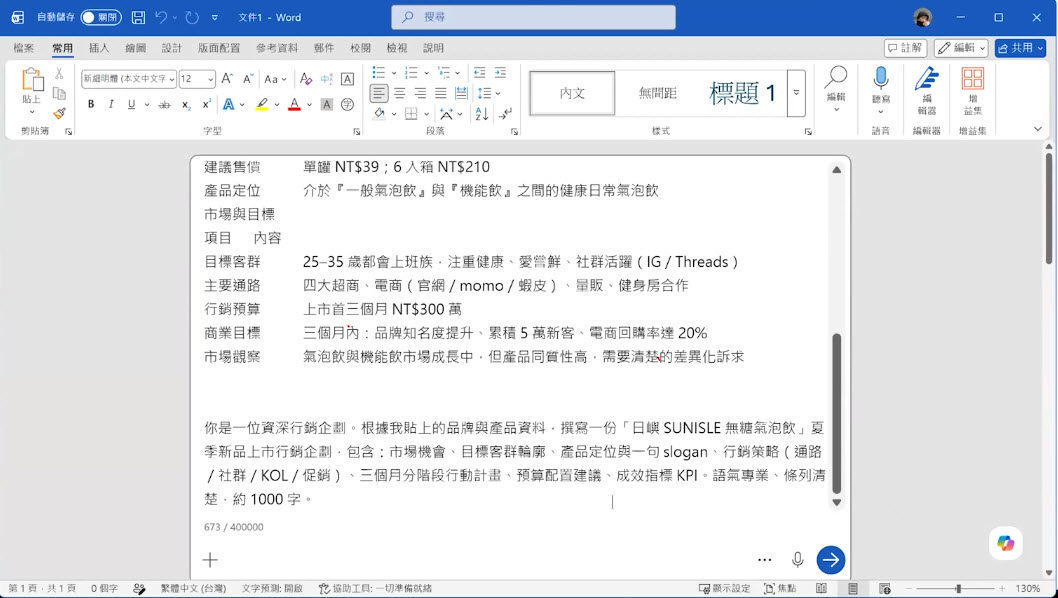Decrease paragraph indent
Screen dimensions: 1058x598
(480, 72)
